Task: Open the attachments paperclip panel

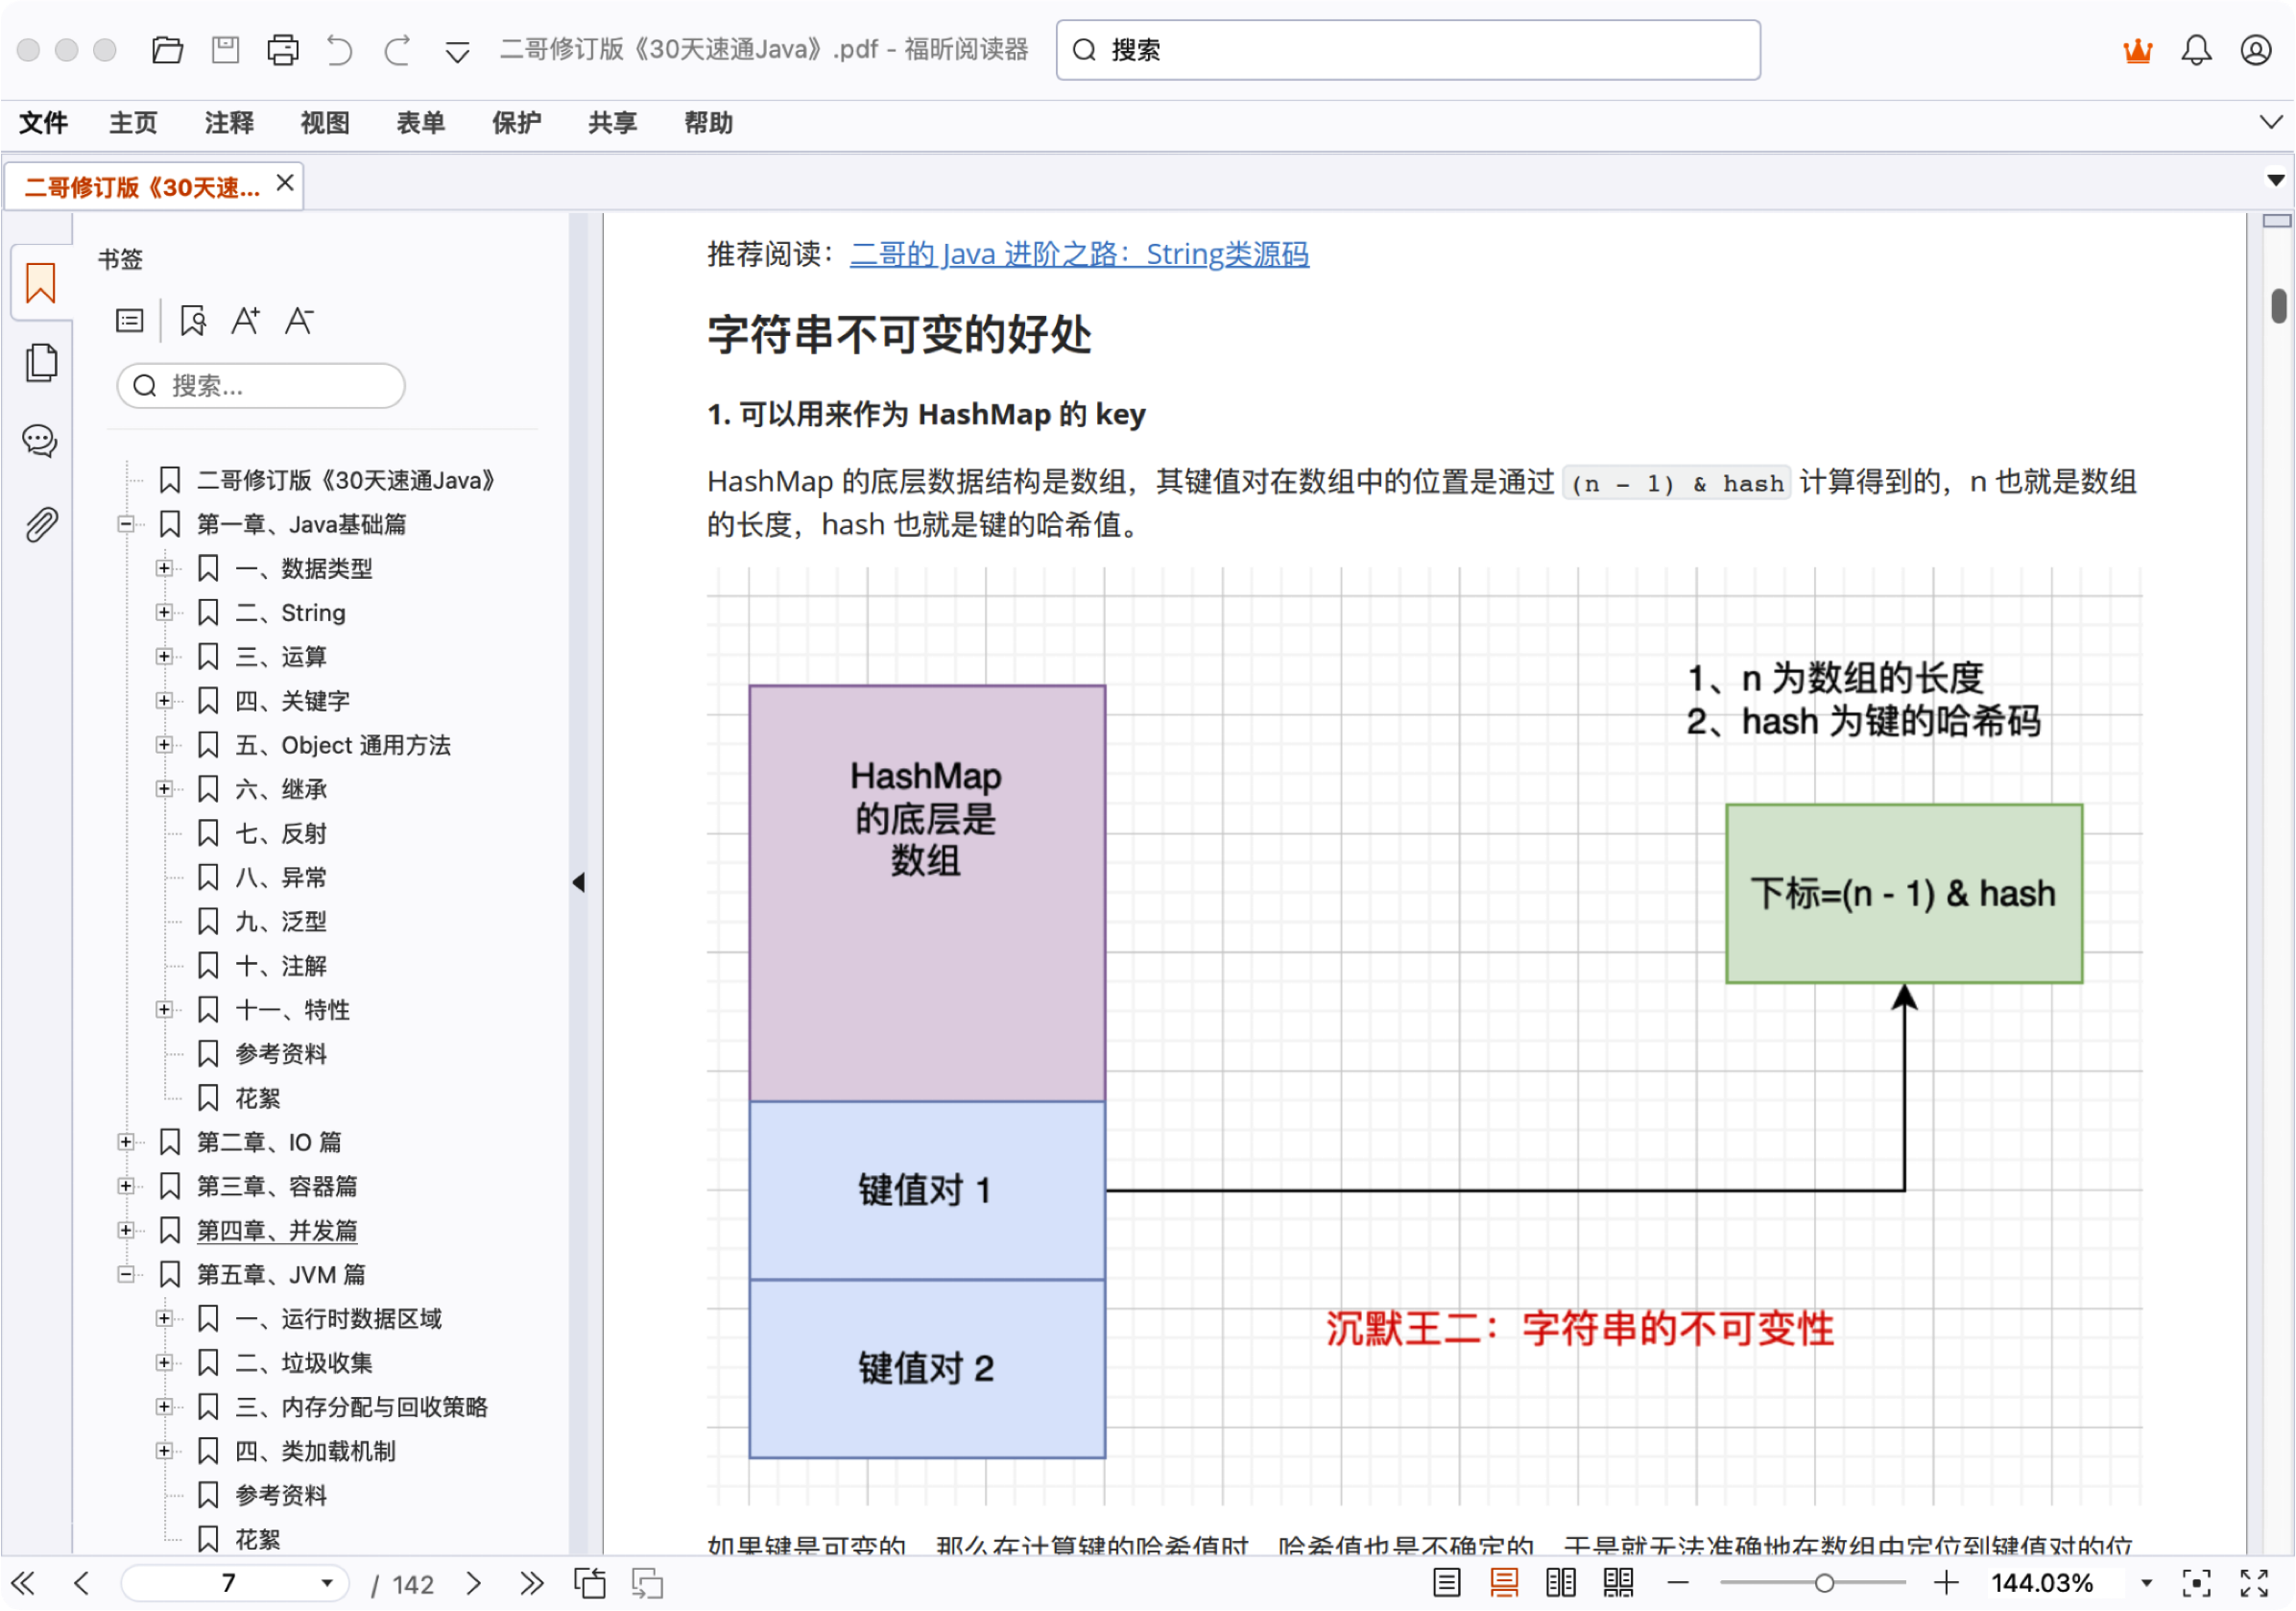Action: (40, 524)
